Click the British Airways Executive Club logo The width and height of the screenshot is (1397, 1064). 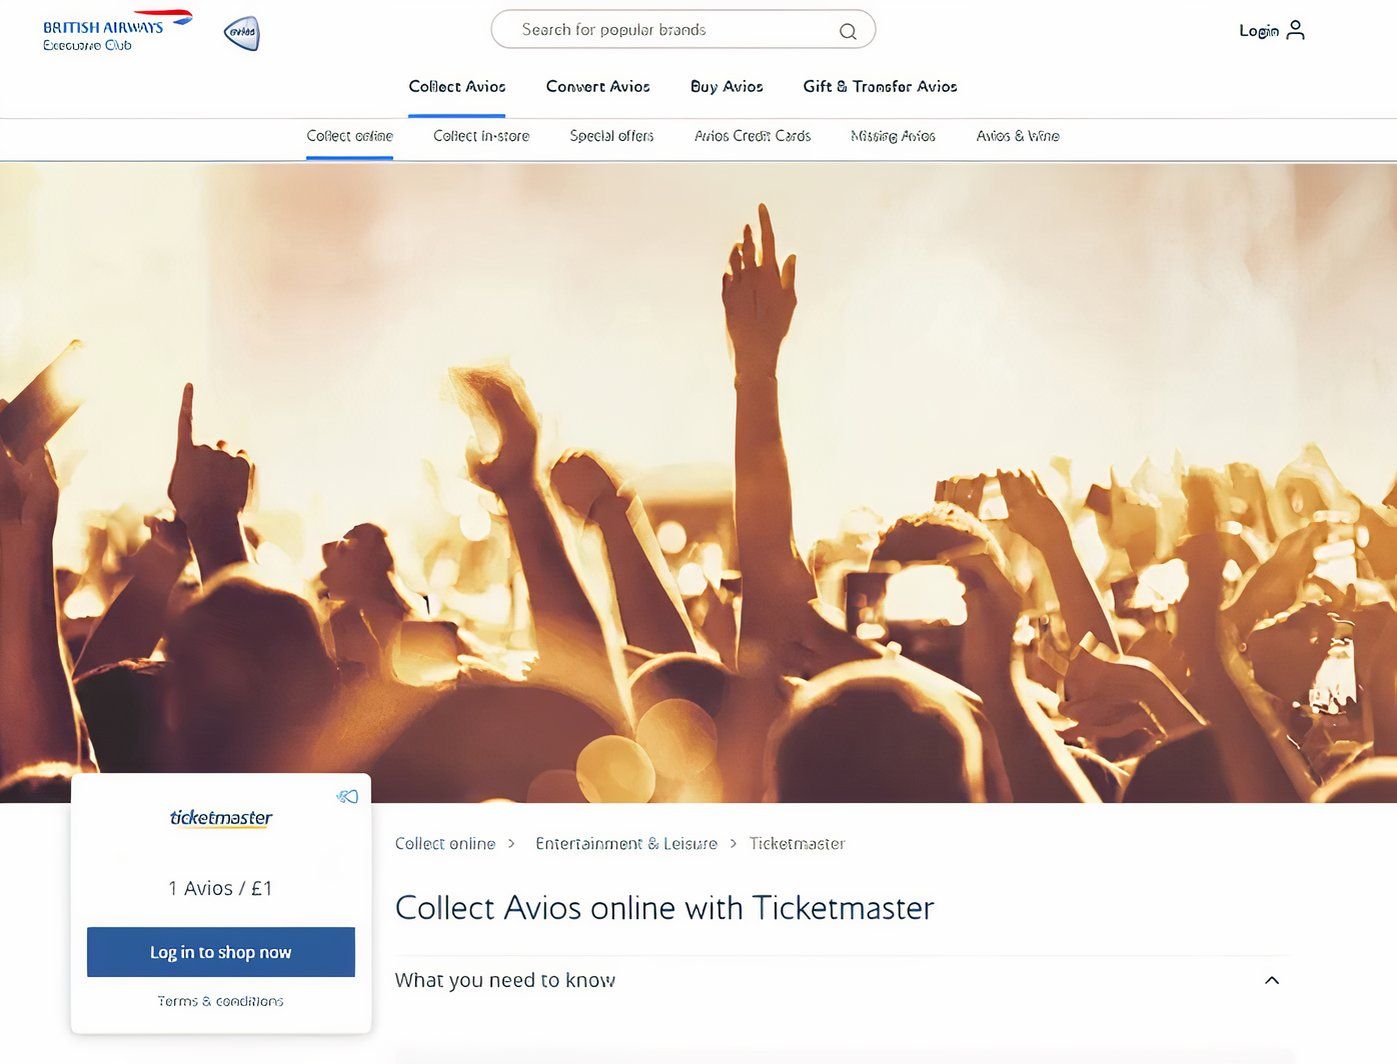[x=117, y=31]
